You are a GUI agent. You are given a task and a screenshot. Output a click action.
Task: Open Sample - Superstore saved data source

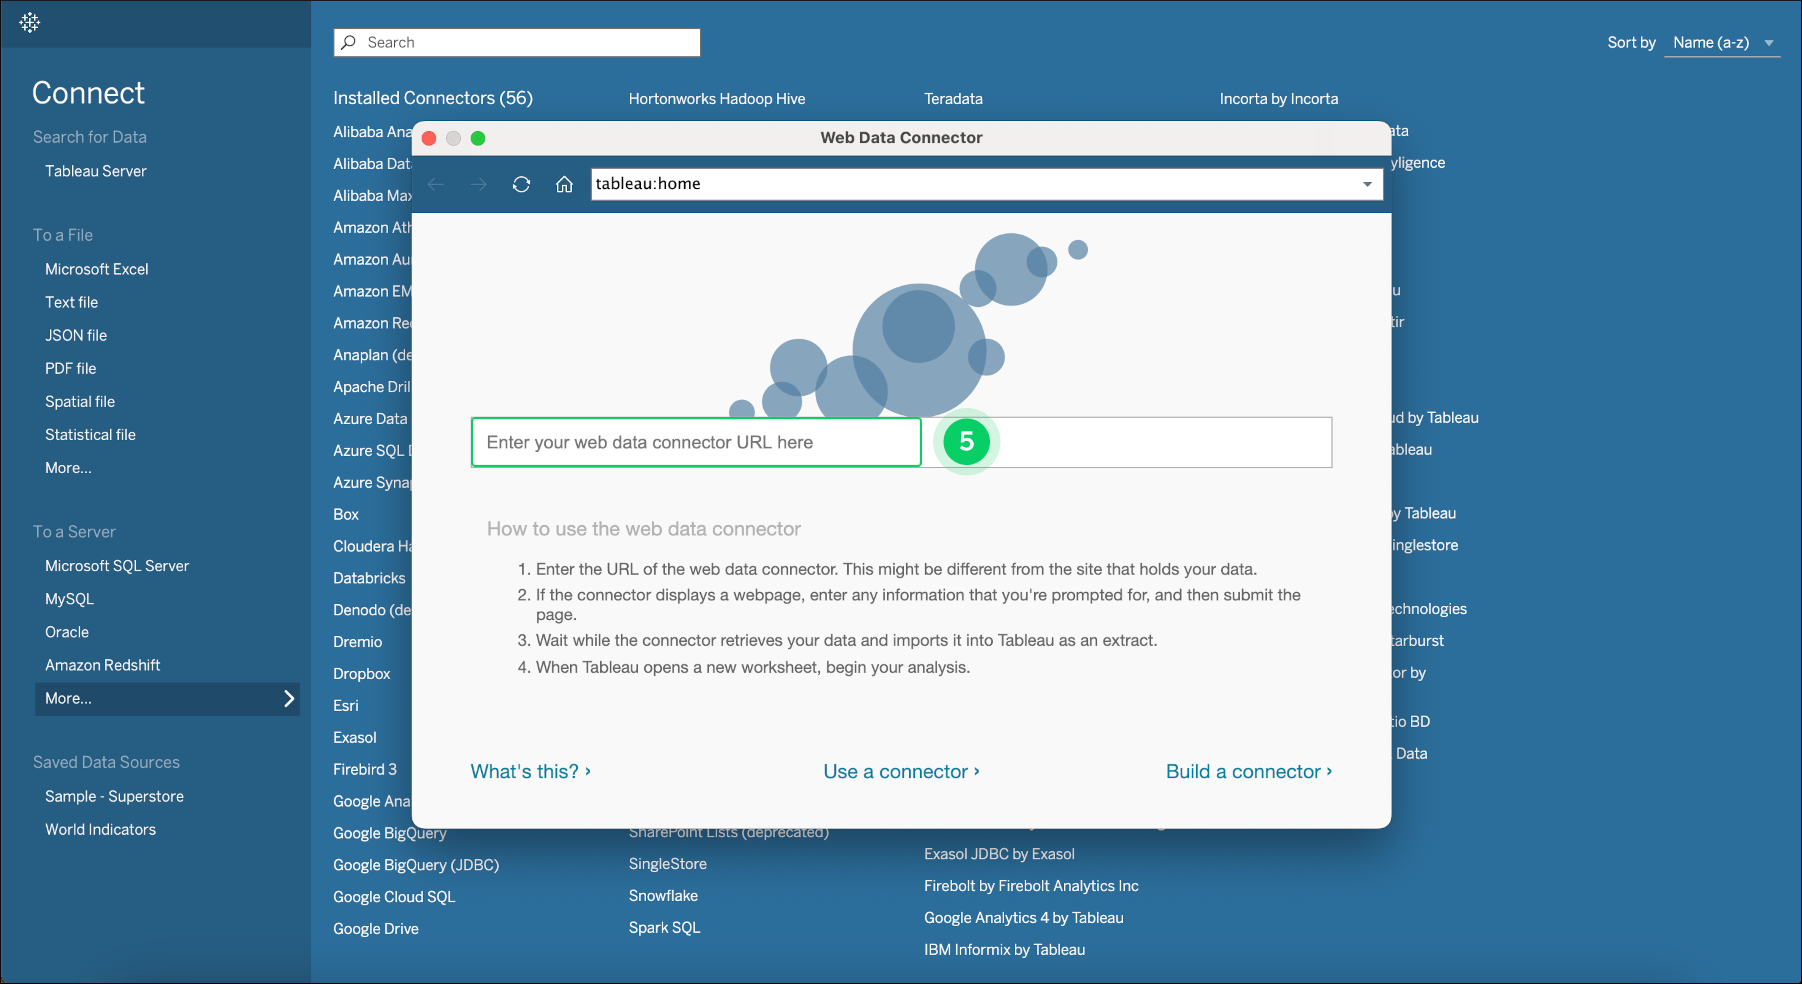pos(114,796)
